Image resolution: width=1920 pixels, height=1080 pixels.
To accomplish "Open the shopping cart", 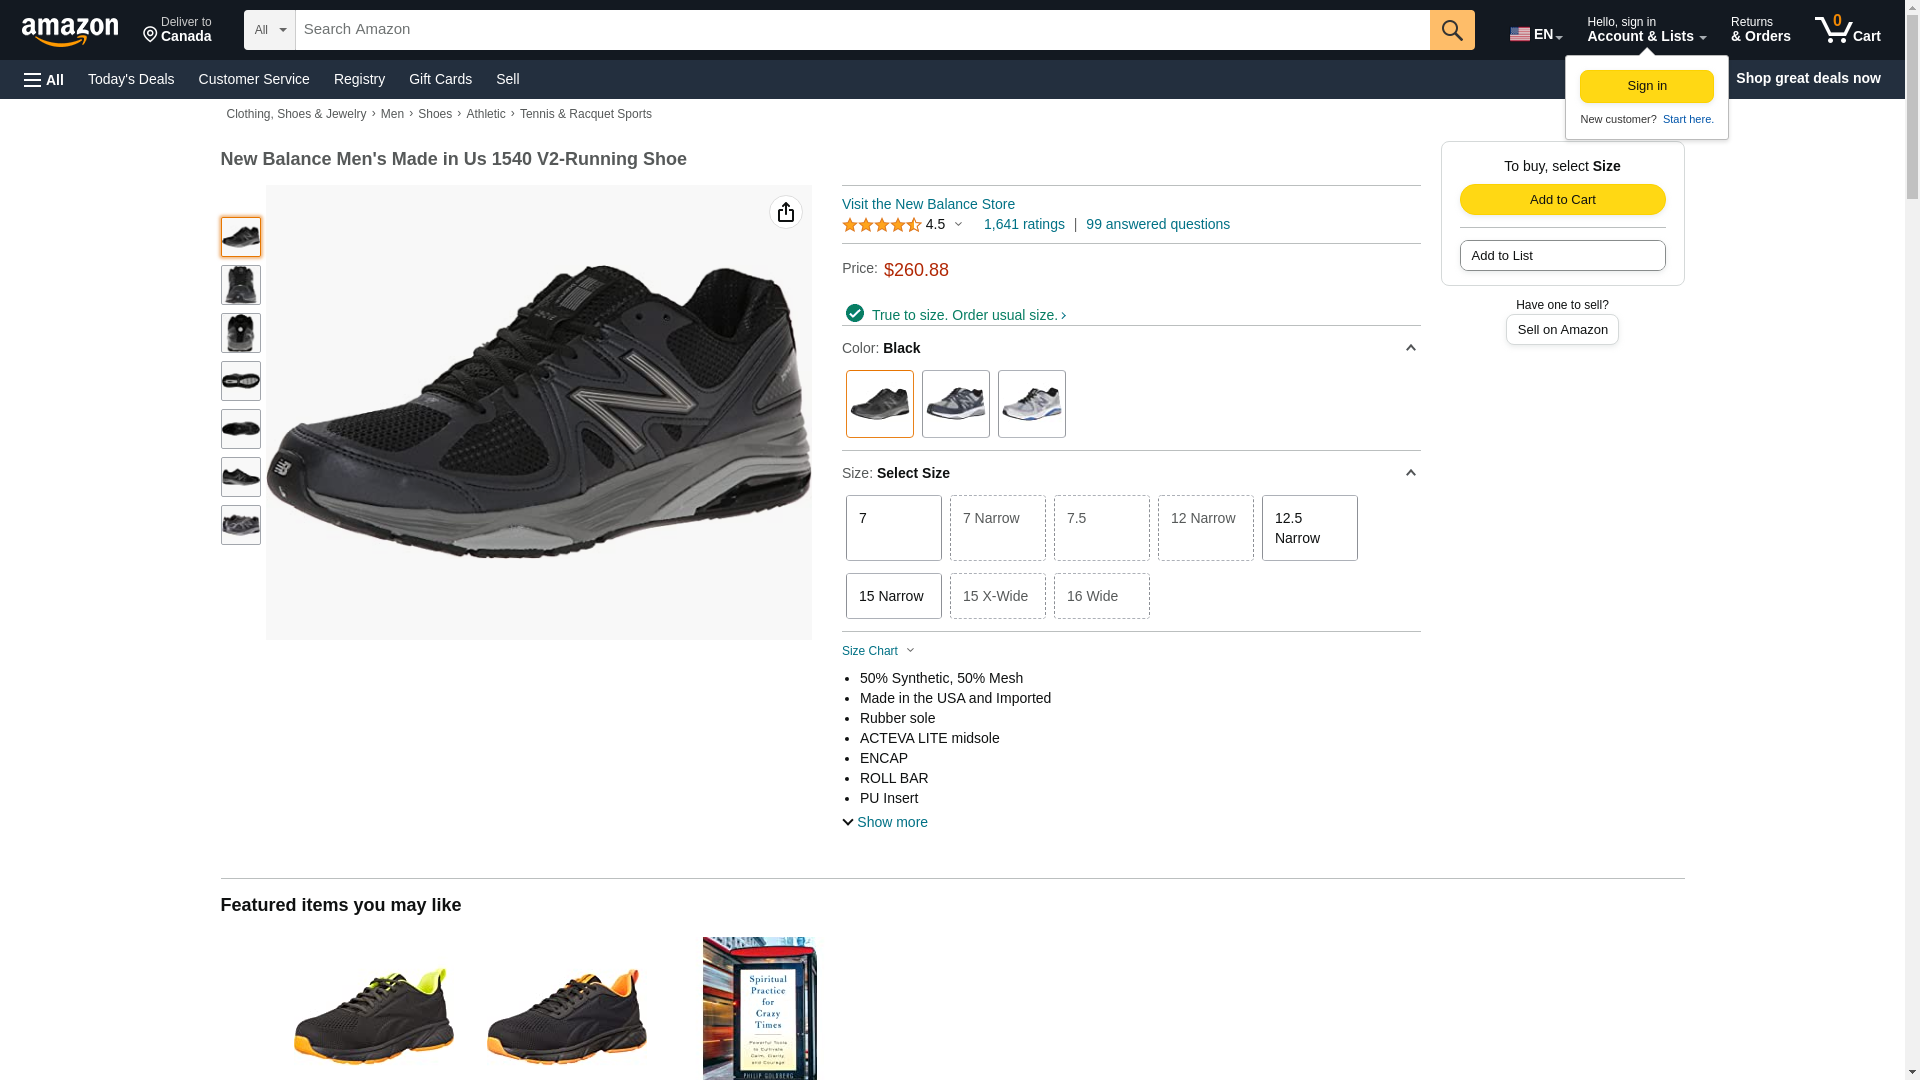I will (1847, 30).
